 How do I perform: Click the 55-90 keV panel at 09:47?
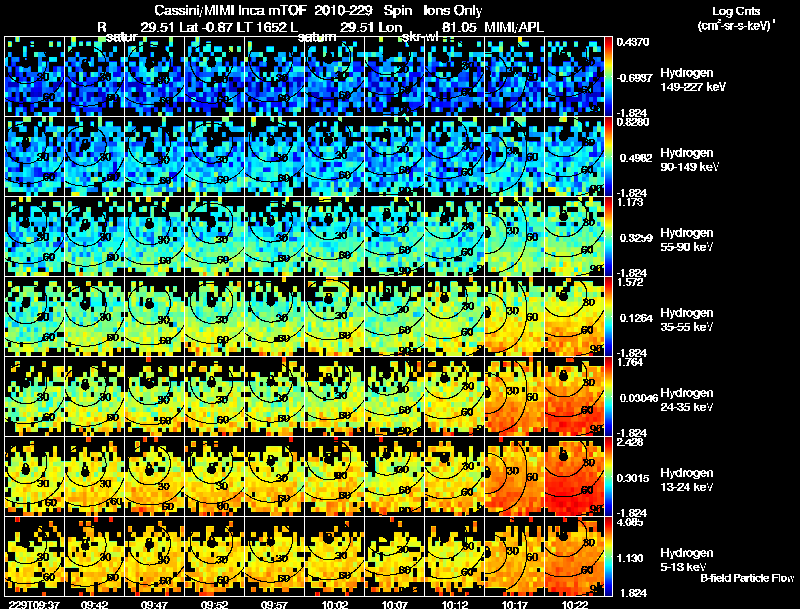tap(154, 237)
